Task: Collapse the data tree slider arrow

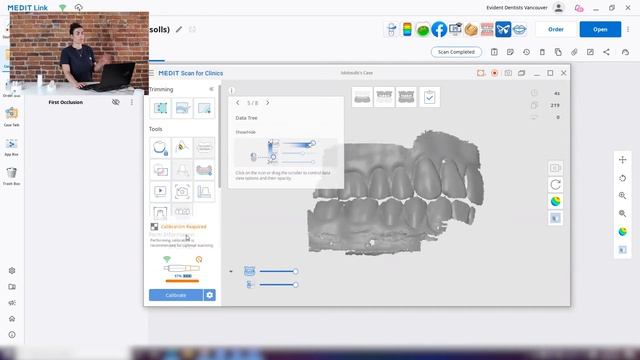Action: tap(231, 271)
